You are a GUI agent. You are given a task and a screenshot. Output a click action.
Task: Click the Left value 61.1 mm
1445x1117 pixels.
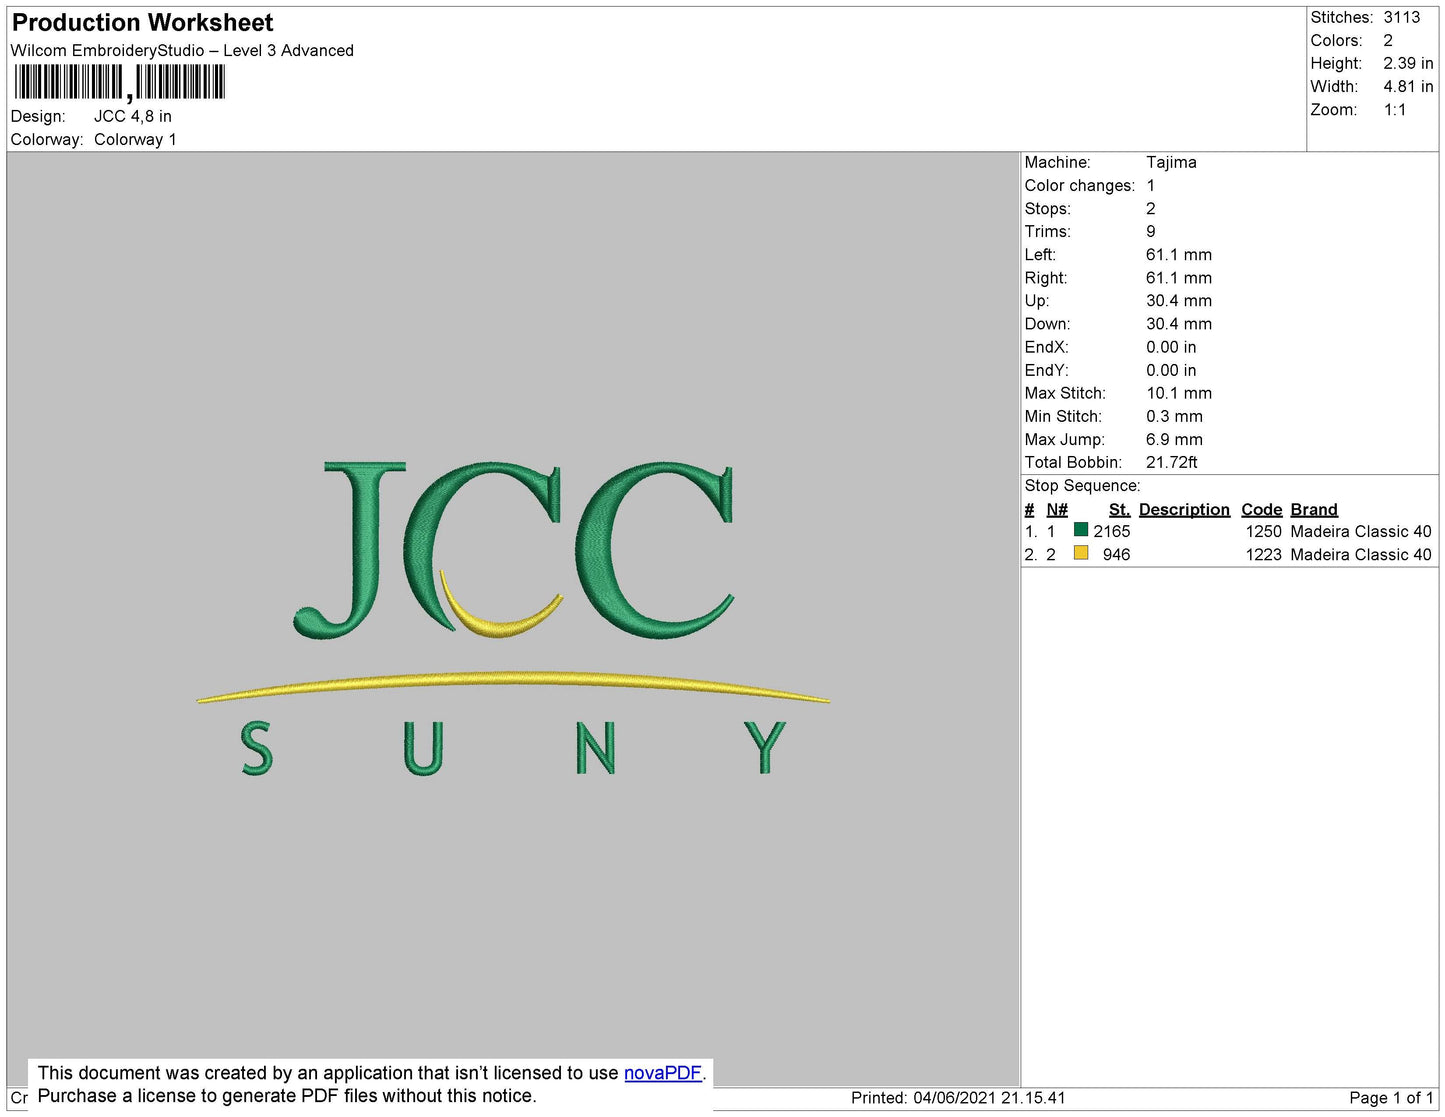tap(1179, 254)
